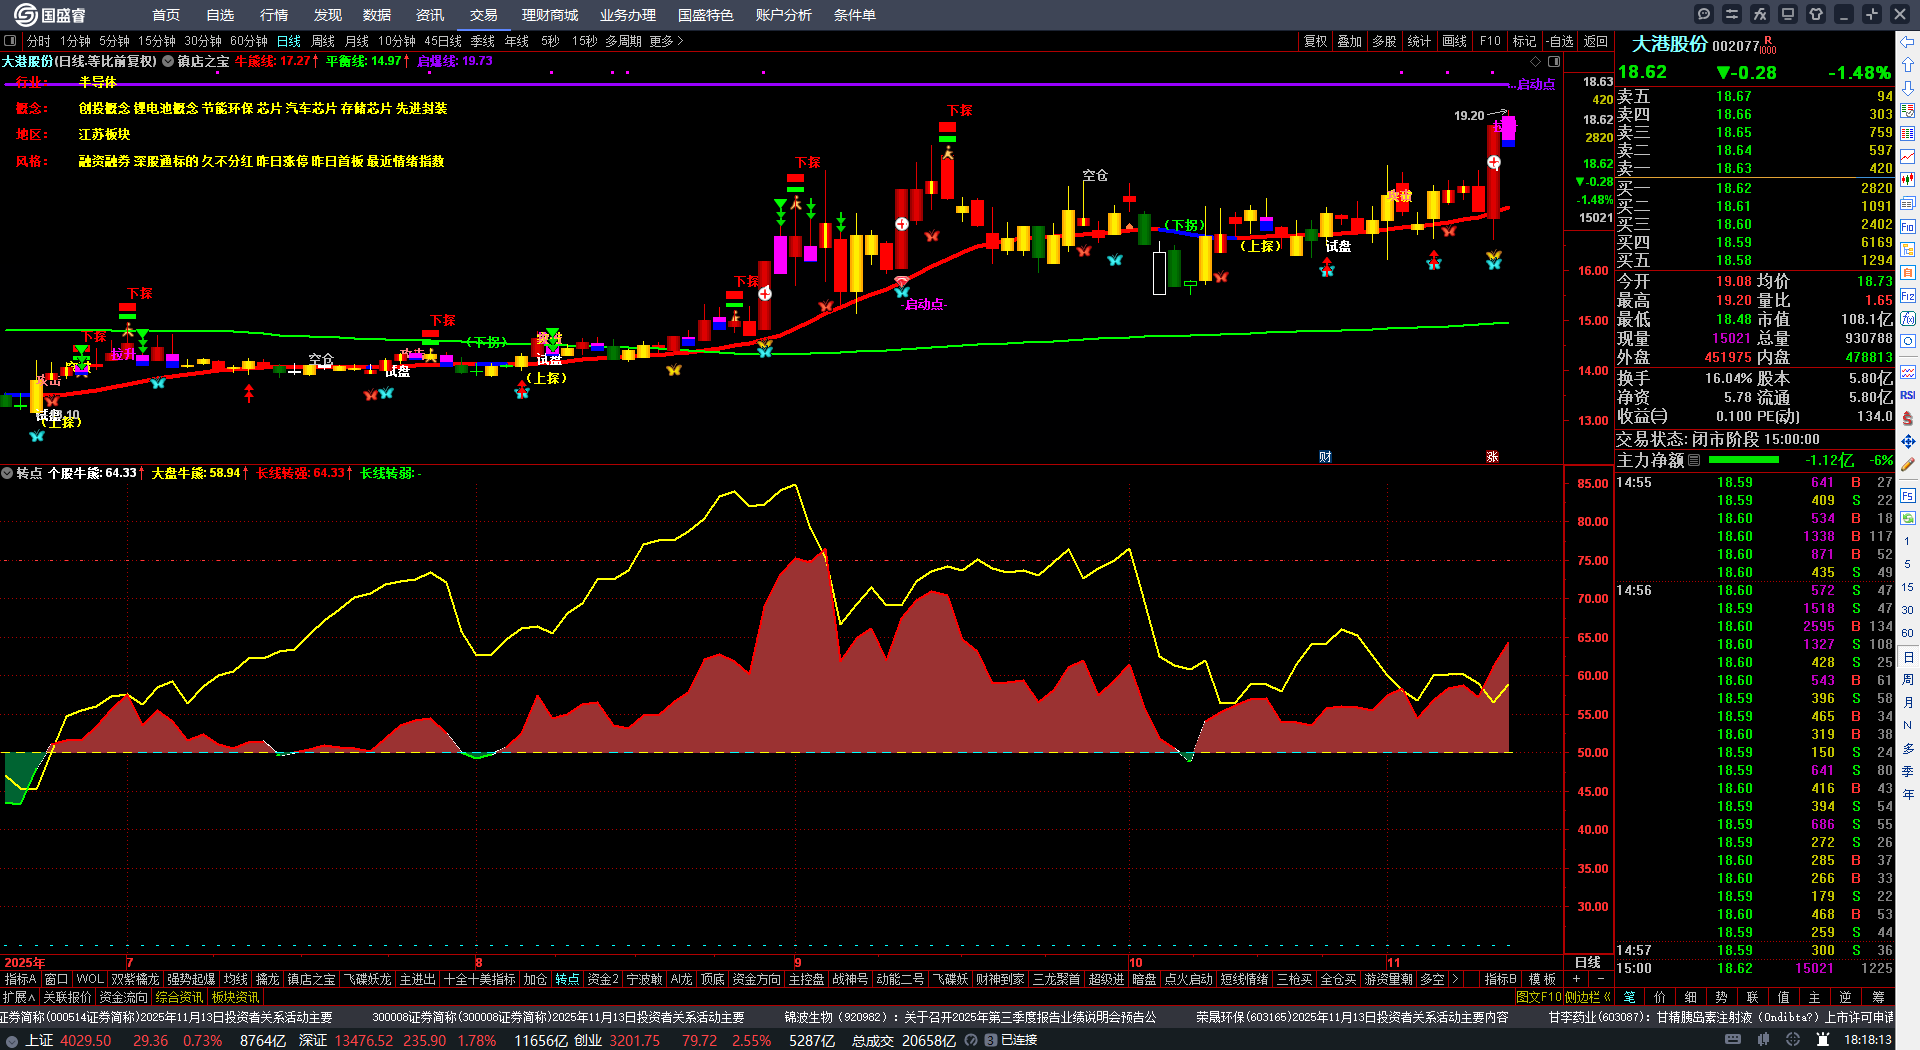This screenshot has height=1050, width=1920.
Task: Click the 画线 drawing button
Action: (1455, 41)
